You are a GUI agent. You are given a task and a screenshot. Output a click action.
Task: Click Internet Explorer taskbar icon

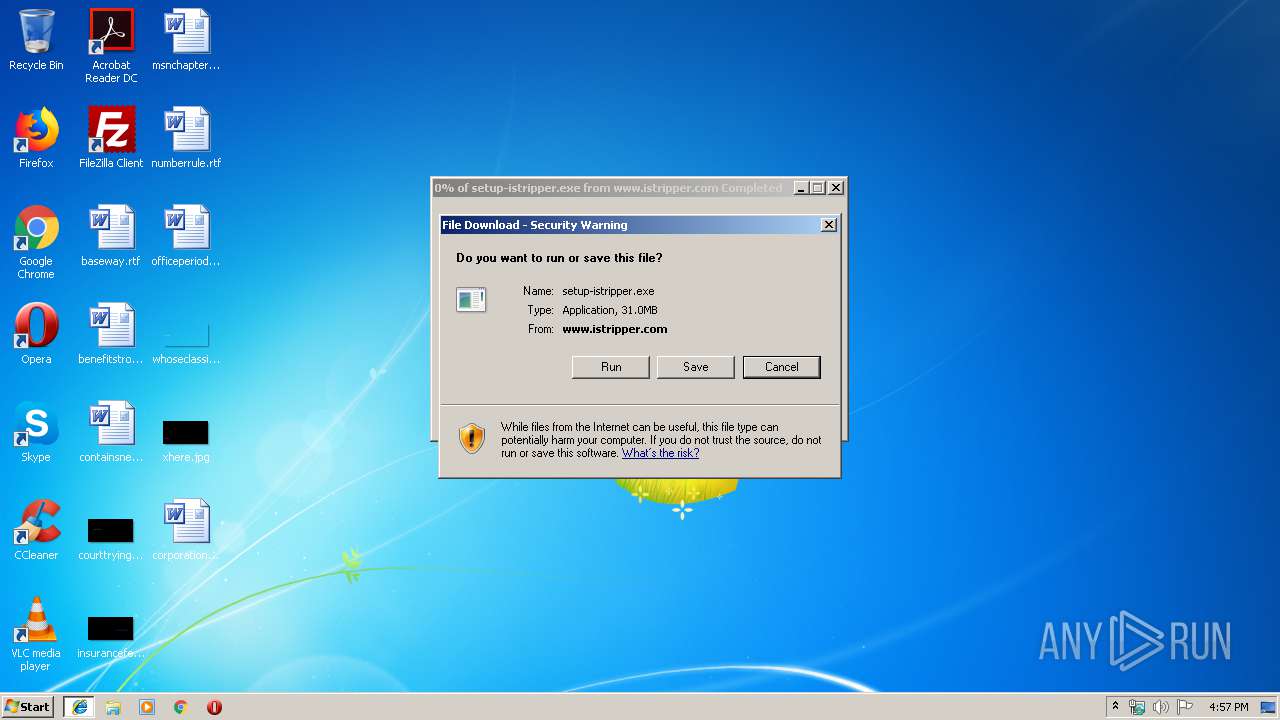(x=80, y=707)
